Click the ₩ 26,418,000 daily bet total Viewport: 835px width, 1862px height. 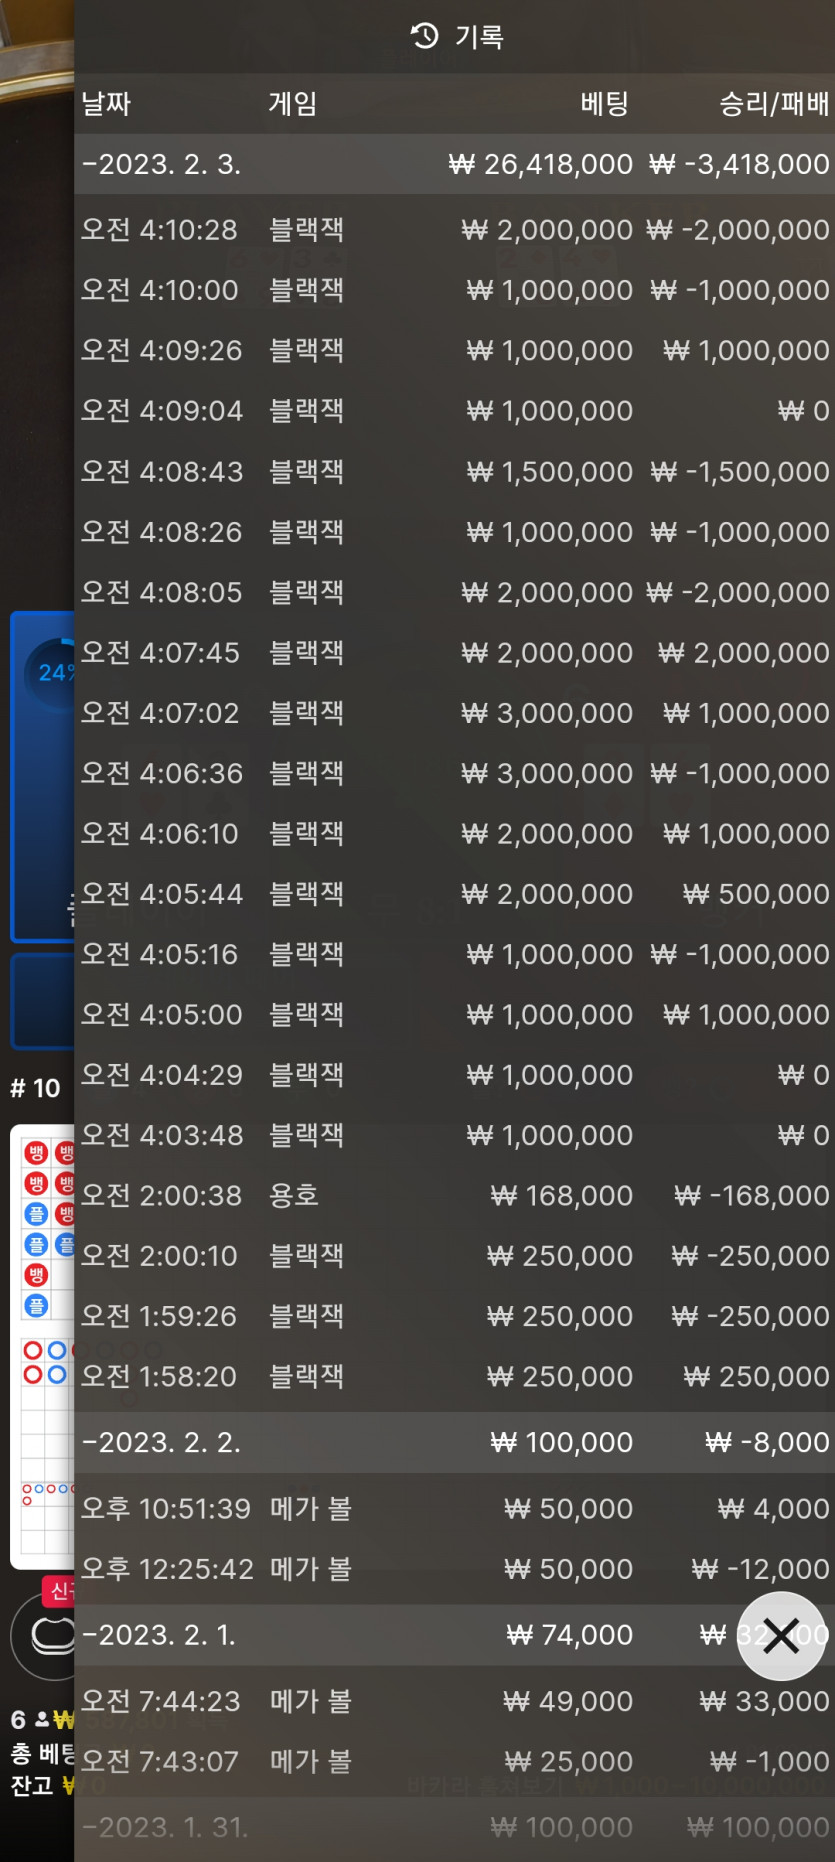point(541,164)
